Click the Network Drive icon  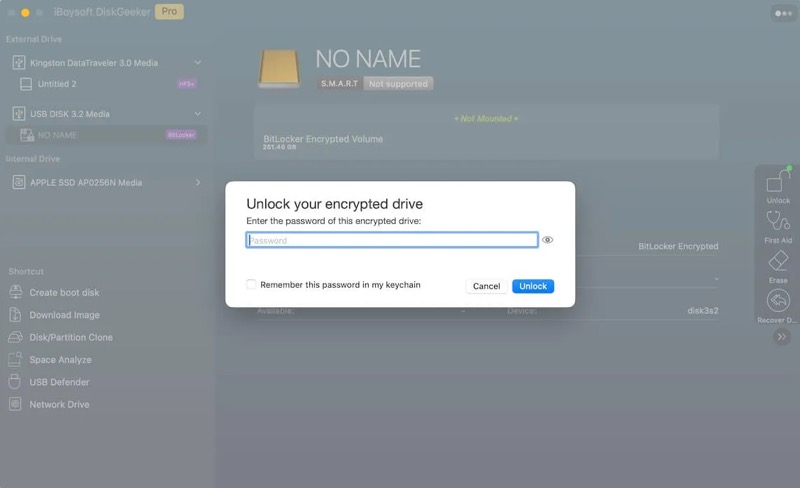[15, 404]
